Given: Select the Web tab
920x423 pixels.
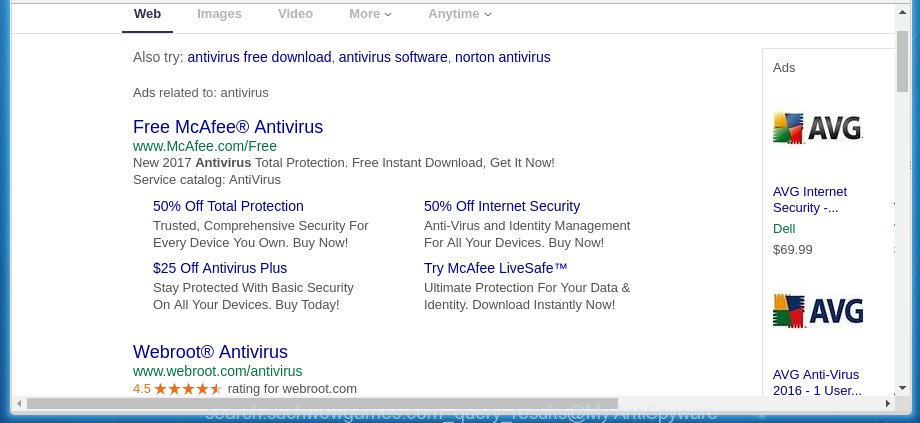Looking at the screenshot, I should [147, 13].
